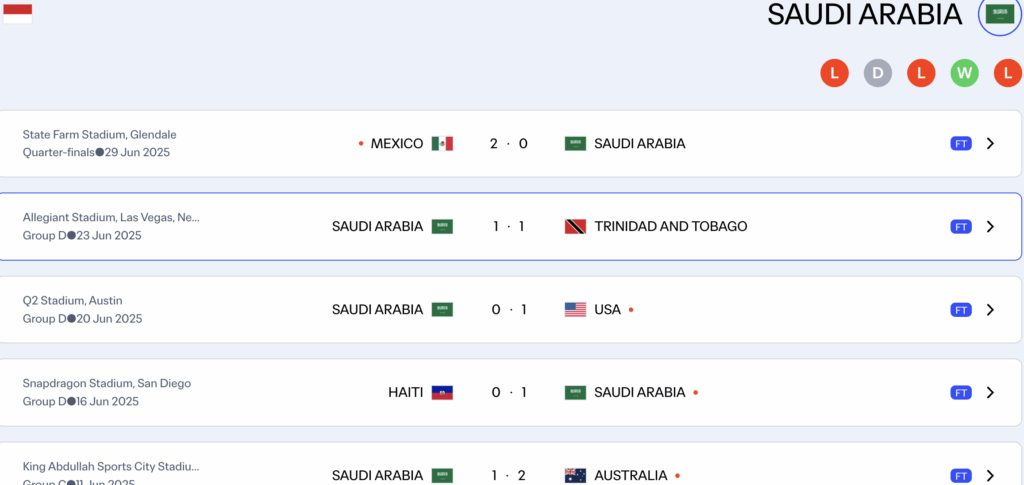Open the TRINIDAD AND TOBAGO team link
This screenshot has width=1024, height=485.
(670, 227)
